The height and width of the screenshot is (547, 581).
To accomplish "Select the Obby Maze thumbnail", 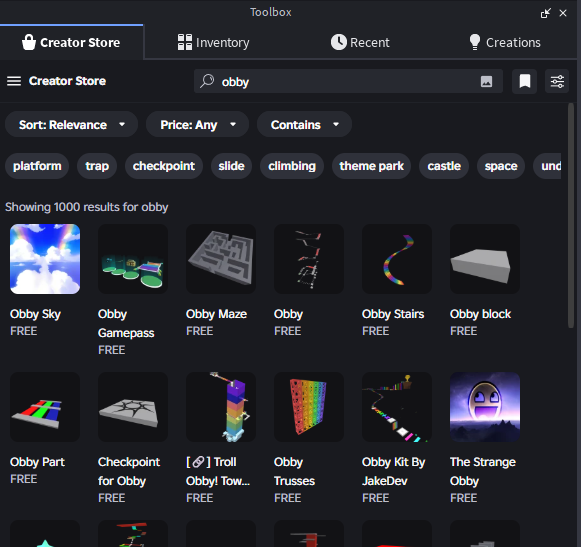I will (221, 259).
